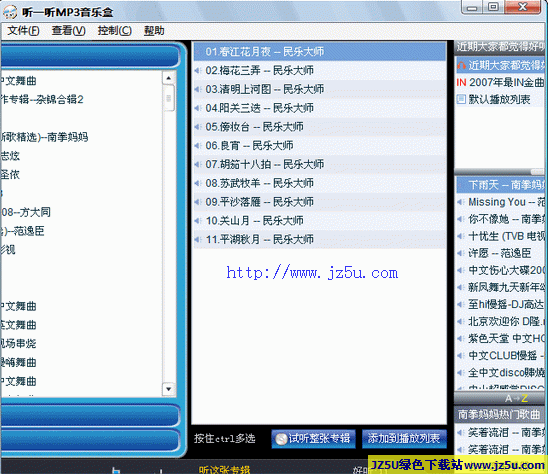Viewport: 548px width, 474px height.
Task: Select track 09.平沙落雁 – 民乐大师
Action: [320, 202]
